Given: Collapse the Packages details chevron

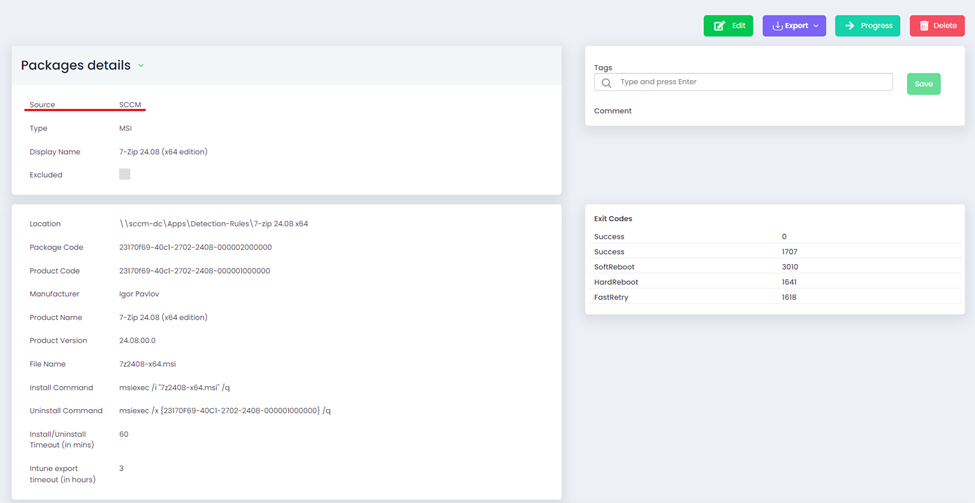Looking at the screenshot, I should pyautogui.click(x=141, y=66).
